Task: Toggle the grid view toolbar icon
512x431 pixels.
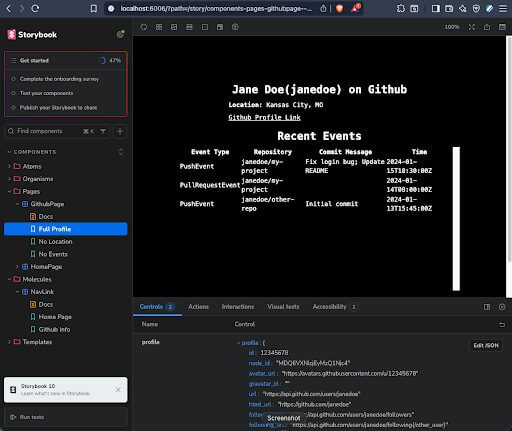Action: (159, 27)
